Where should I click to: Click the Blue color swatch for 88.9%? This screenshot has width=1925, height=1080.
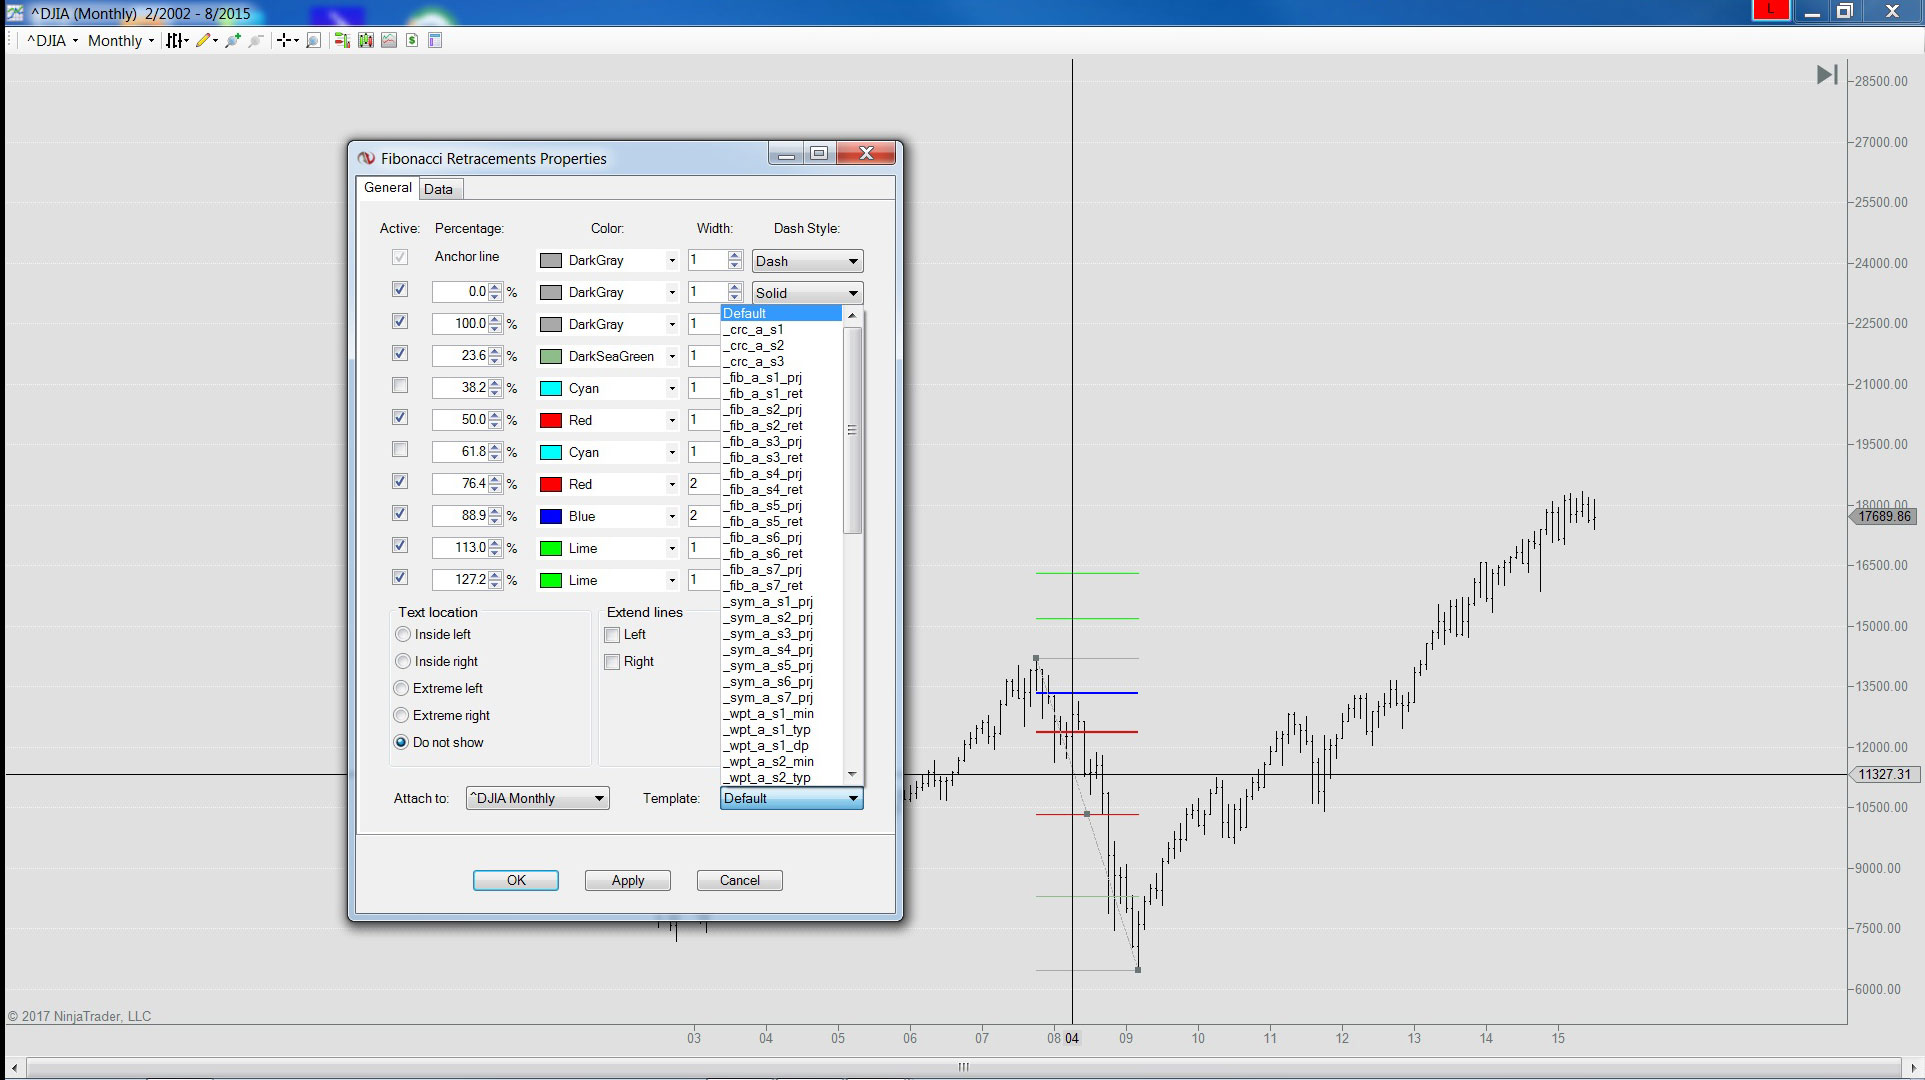point(551,516)
